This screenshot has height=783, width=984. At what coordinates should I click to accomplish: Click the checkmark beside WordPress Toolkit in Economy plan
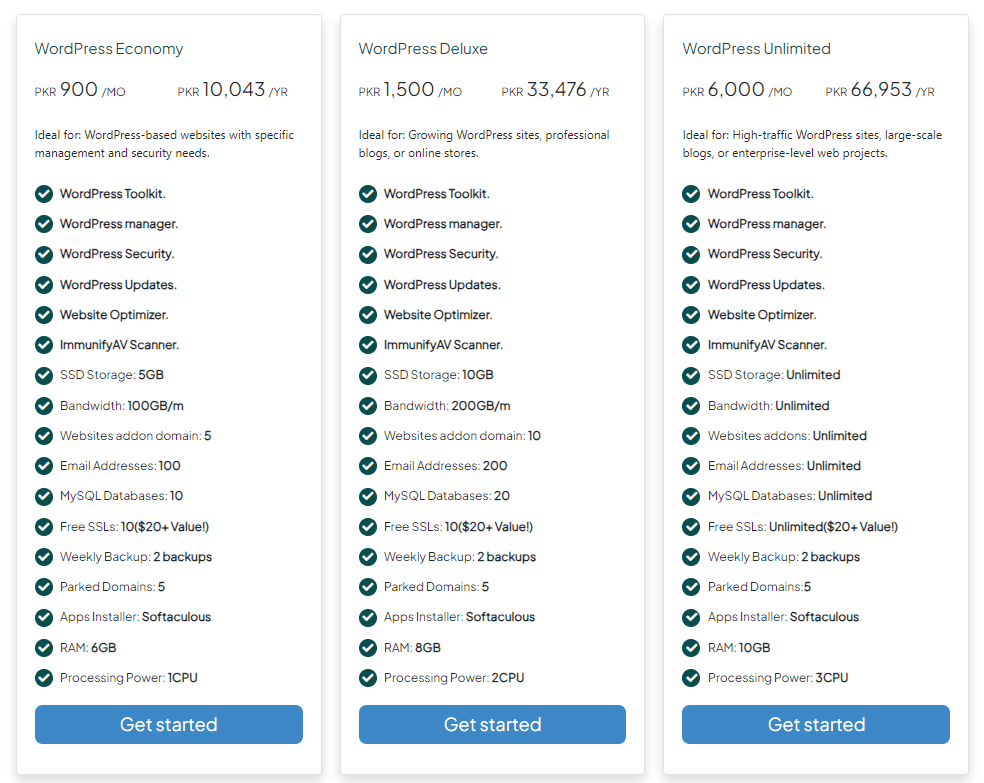click(44, 193)
